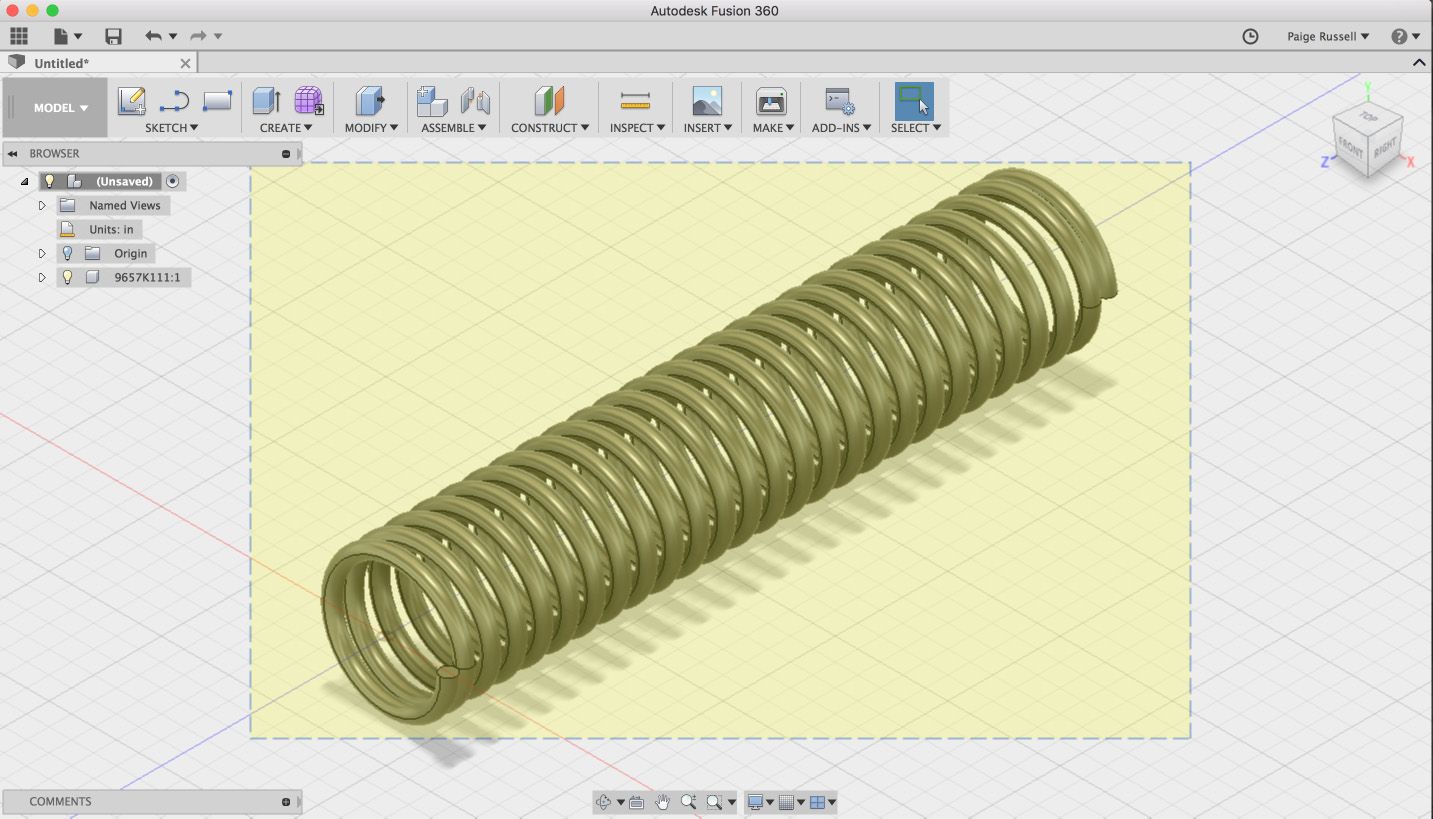This screenshot has height=819, width=1433.
Task: Click the activate radio button beside (Unsaved)
Action: (x=173, y=181)
